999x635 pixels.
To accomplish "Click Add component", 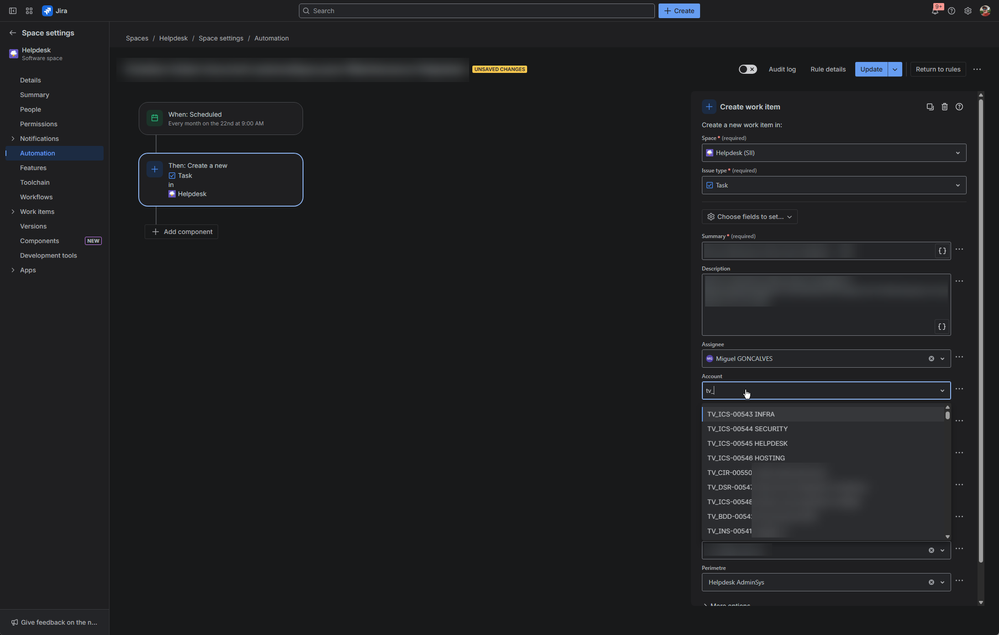I will click(182, 232).
